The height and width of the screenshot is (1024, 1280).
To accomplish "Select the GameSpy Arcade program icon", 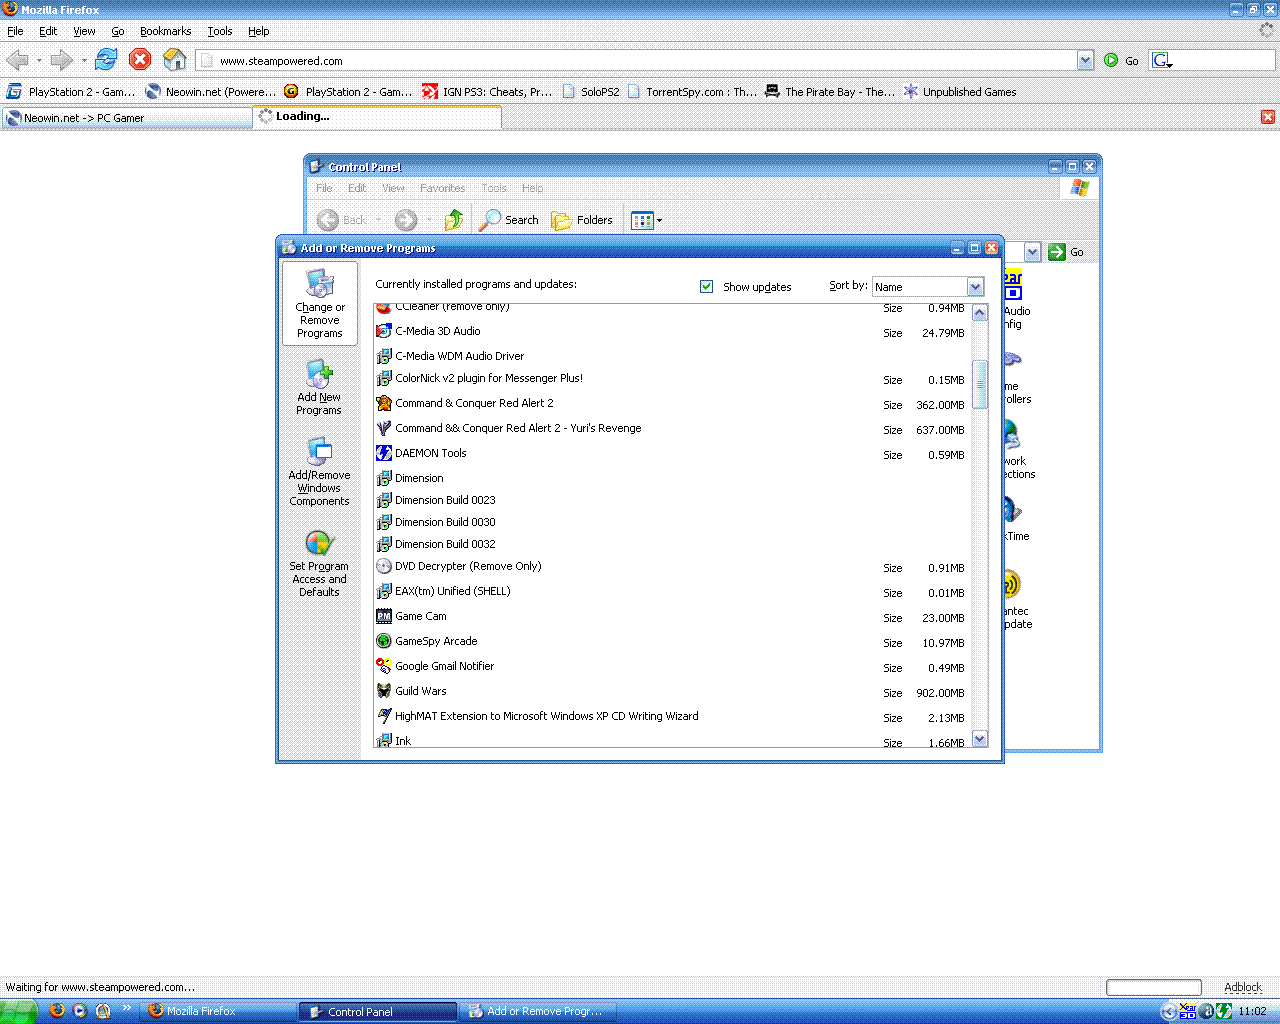I will pos(384,641).
